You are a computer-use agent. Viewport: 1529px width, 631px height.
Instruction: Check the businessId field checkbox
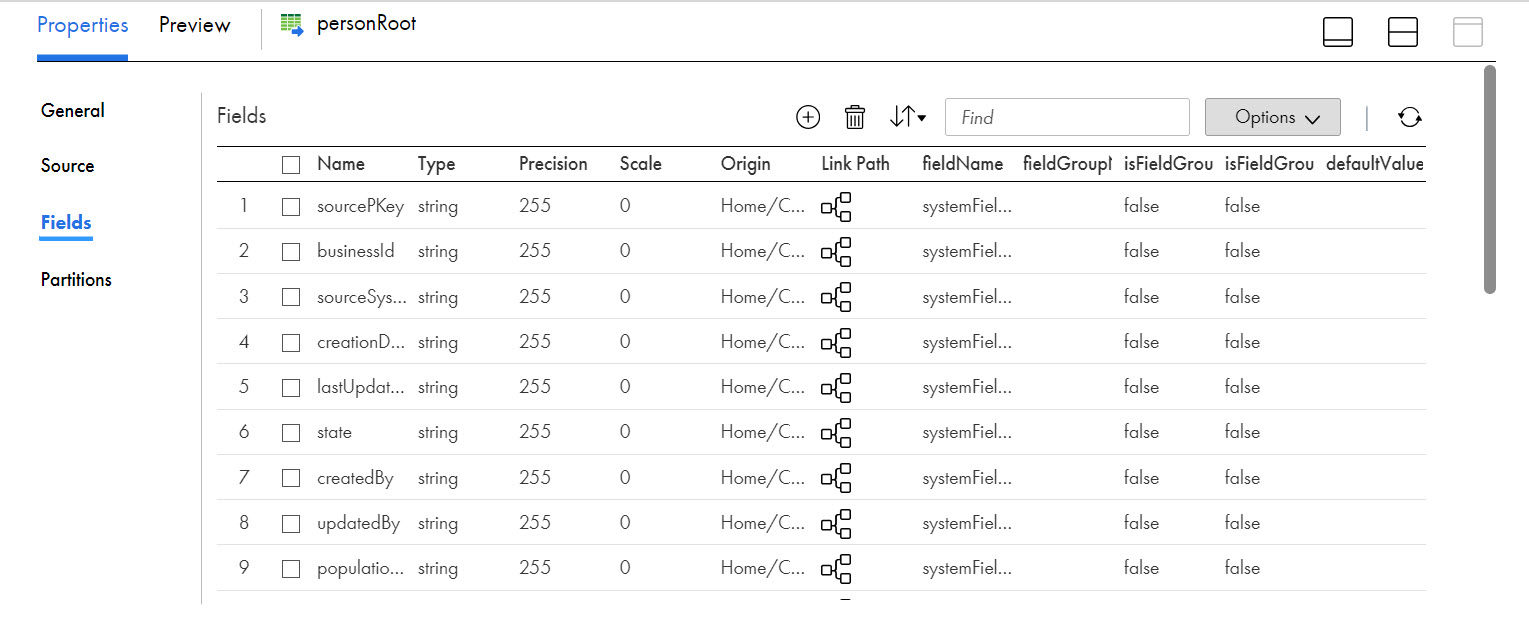point(291,252)
